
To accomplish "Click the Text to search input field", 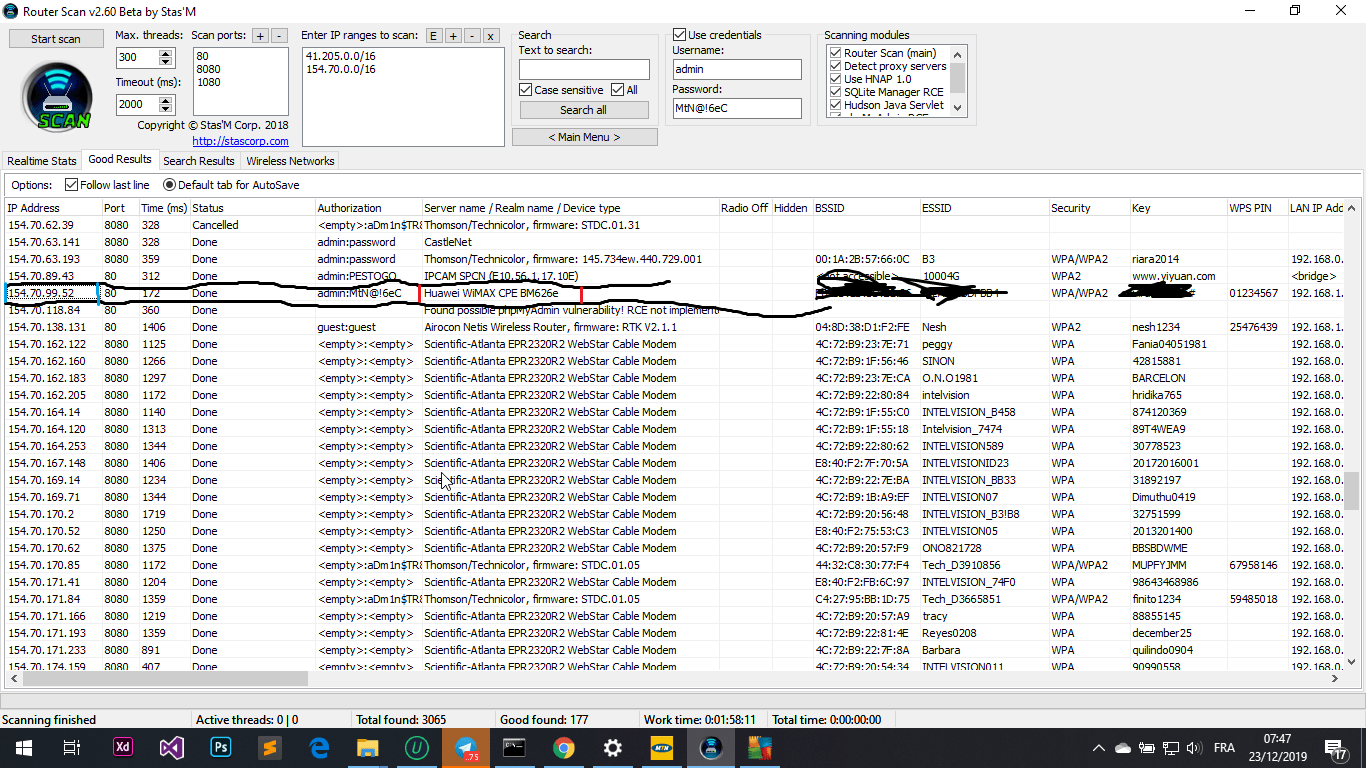I will point(584,69).
